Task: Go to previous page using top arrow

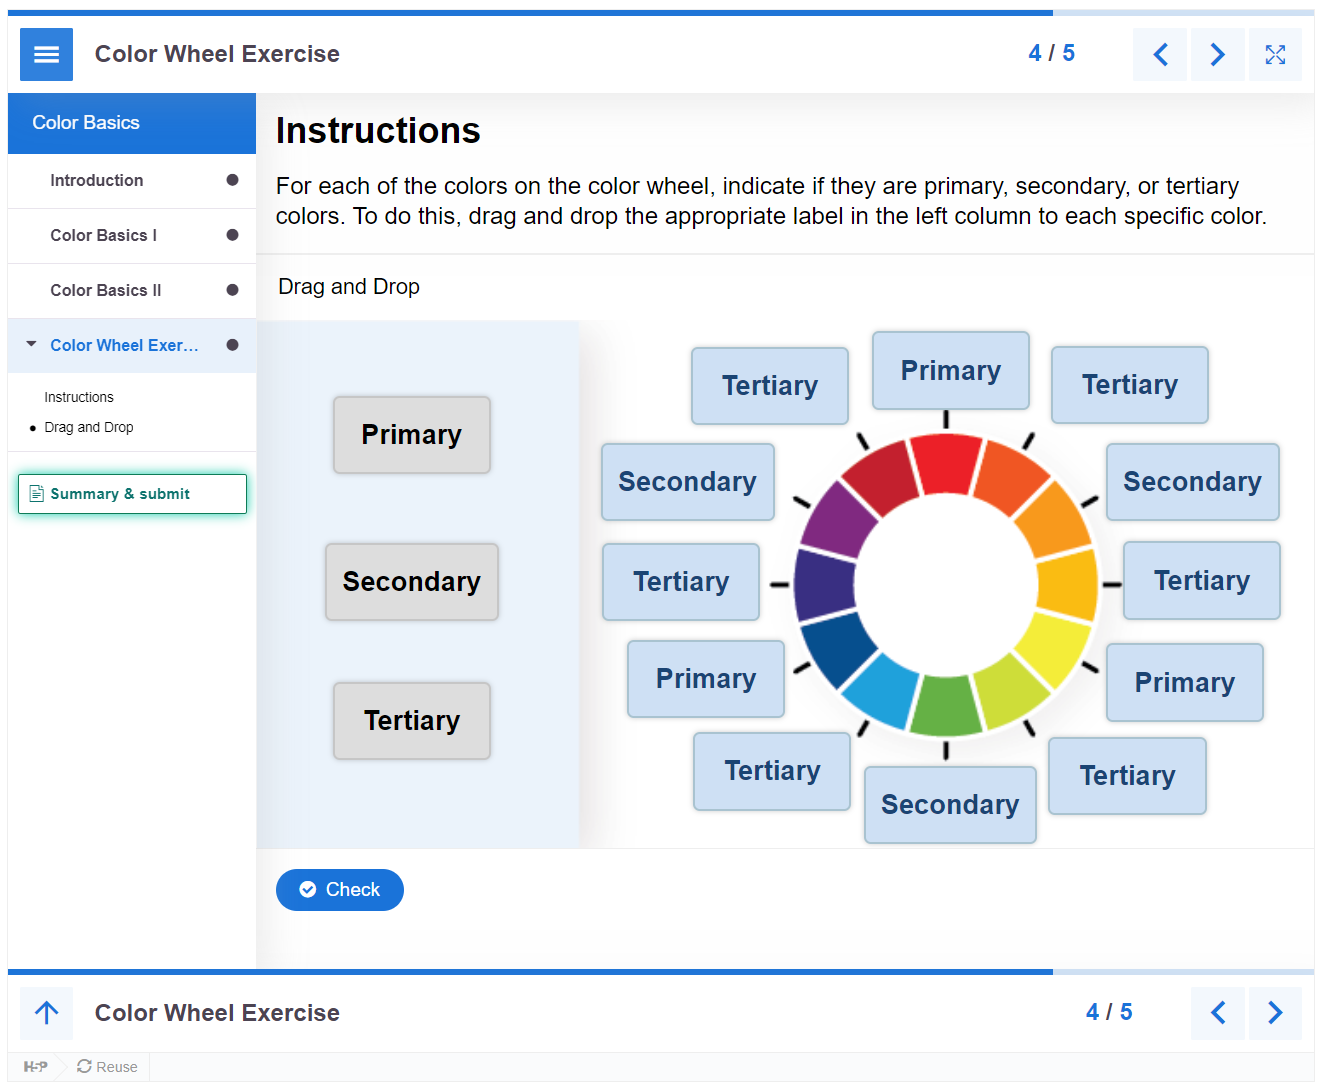Action: coord(1160,54)
